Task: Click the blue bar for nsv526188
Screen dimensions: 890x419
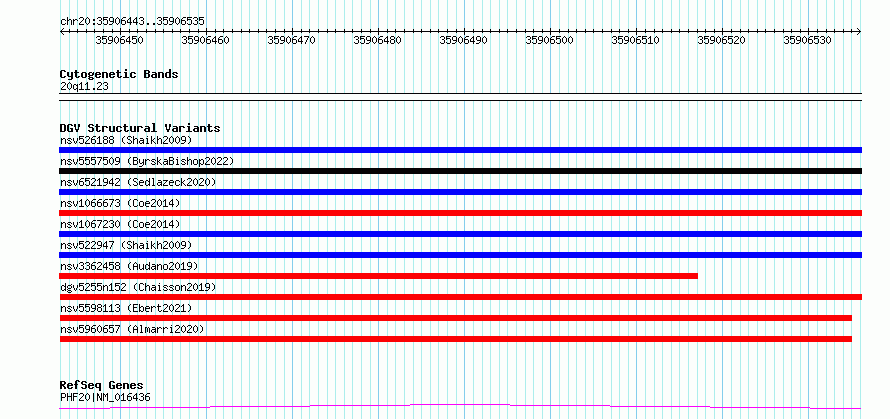Action: click(460, 150)
